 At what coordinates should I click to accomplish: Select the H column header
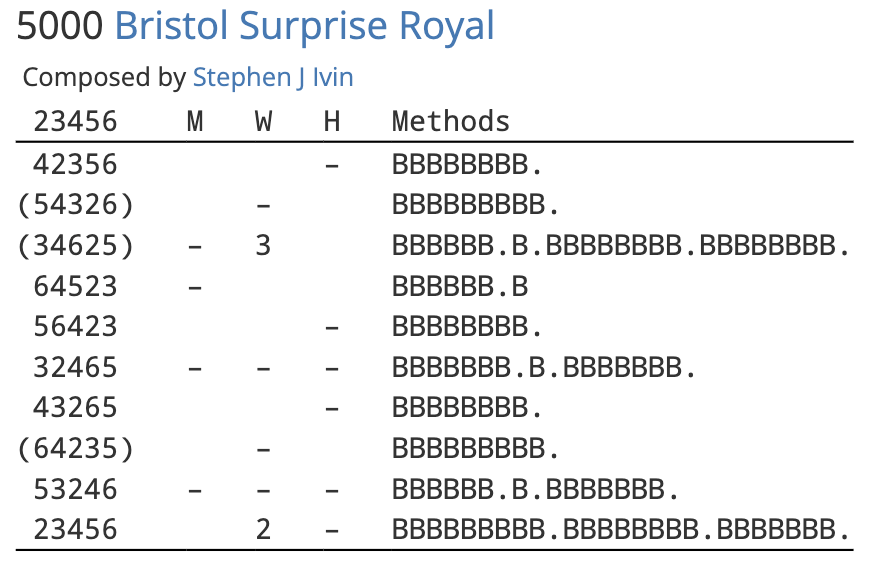coord(332,122)
